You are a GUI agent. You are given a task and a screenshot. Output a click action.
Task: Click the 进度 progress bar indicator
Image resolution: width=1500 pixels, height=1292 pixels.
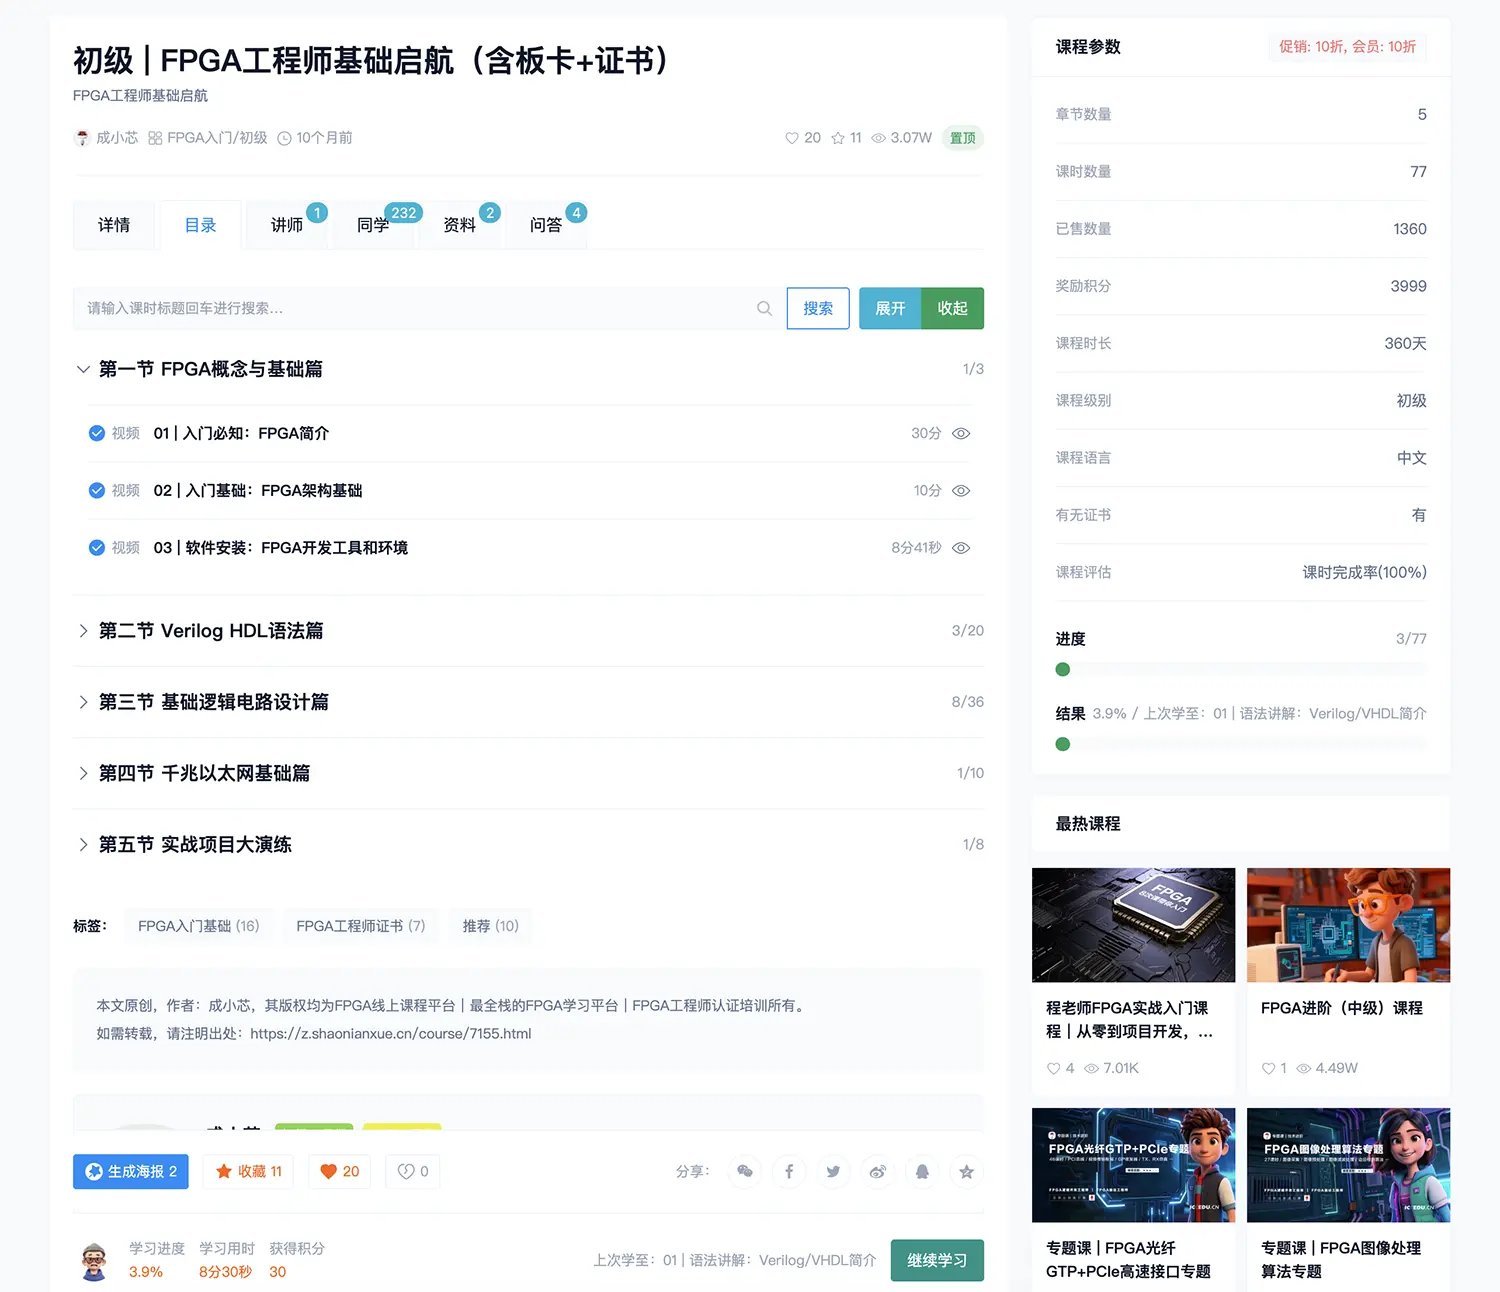click(x=1063, y=669)
